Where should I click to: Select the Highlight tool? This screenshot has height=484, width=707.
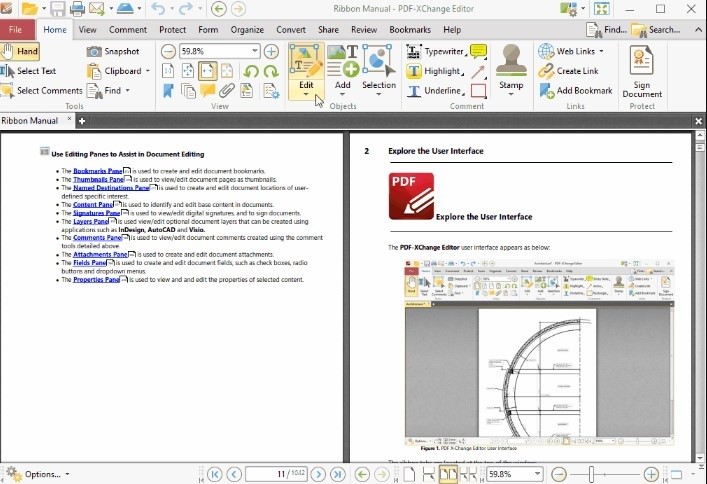435,71
